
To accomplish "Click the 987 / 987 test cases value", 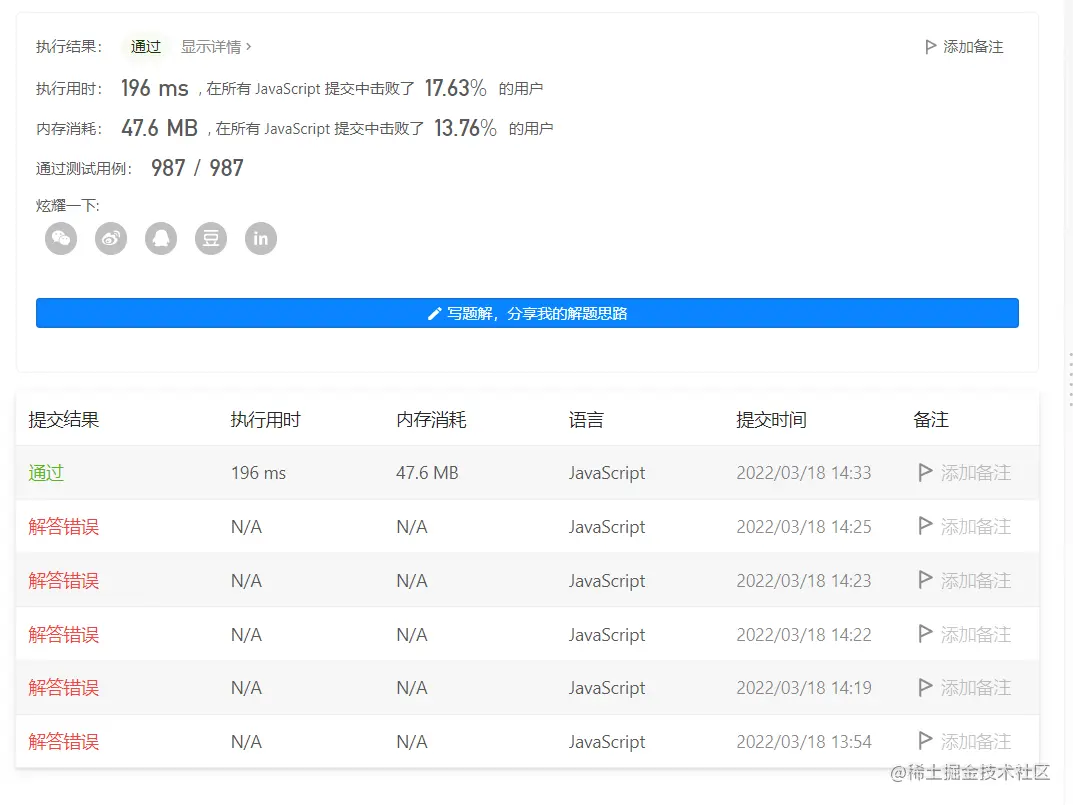I will pyautogui.click(x=197, y=168).
